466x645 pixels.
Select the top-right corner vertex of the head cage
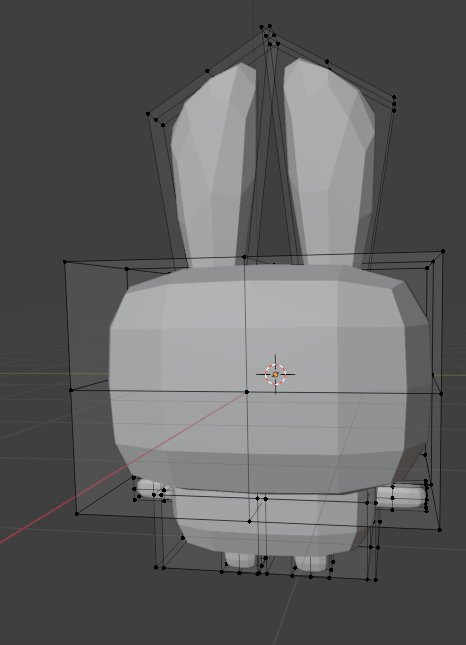pos(443,251)
